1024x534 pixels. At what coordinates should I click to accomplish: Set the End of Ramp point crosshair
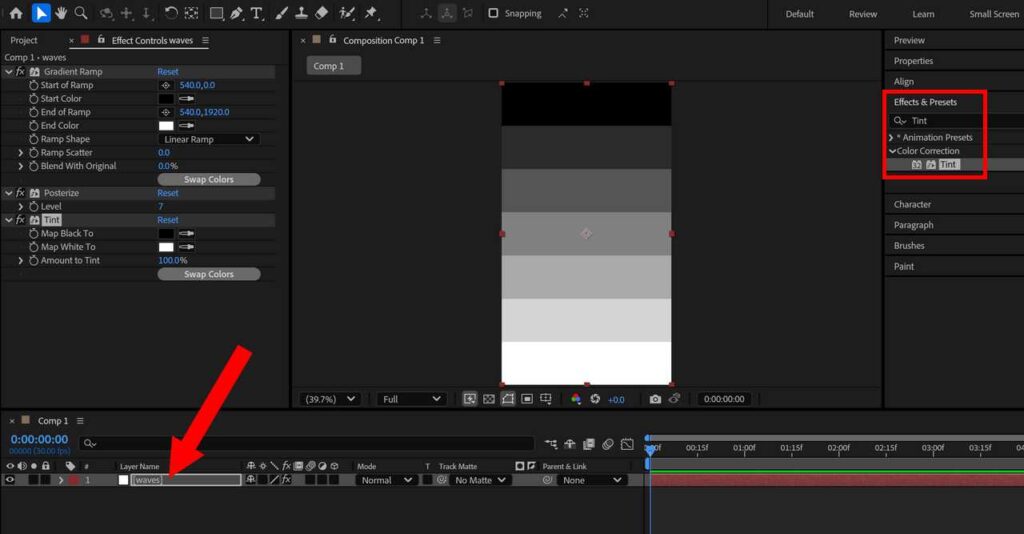[166, 112]
